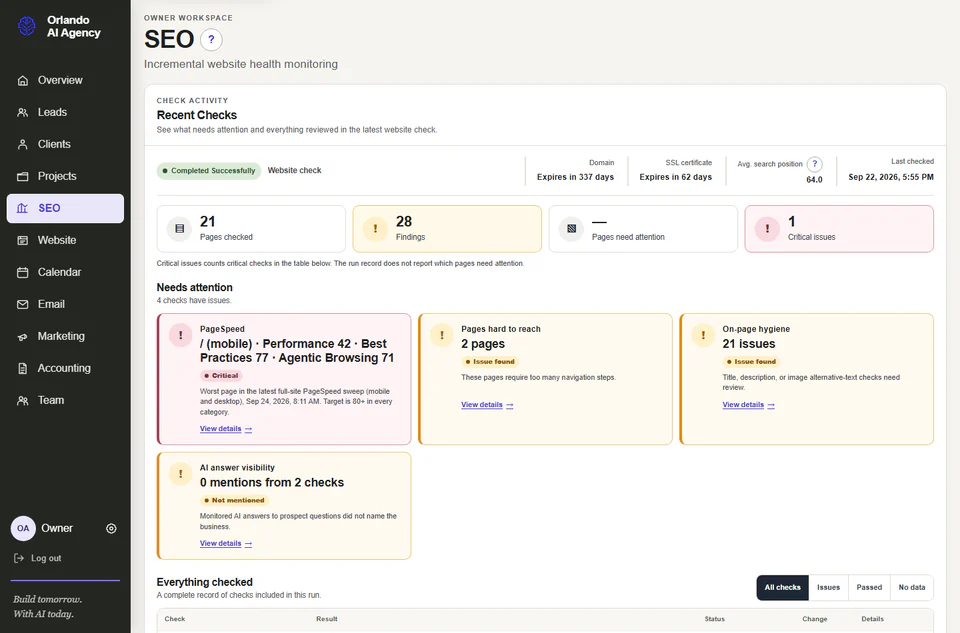The width and height of the screenshot is (960, 633).
Task: Click the Pages hard to reach warning icon
Action: [442, 335]
